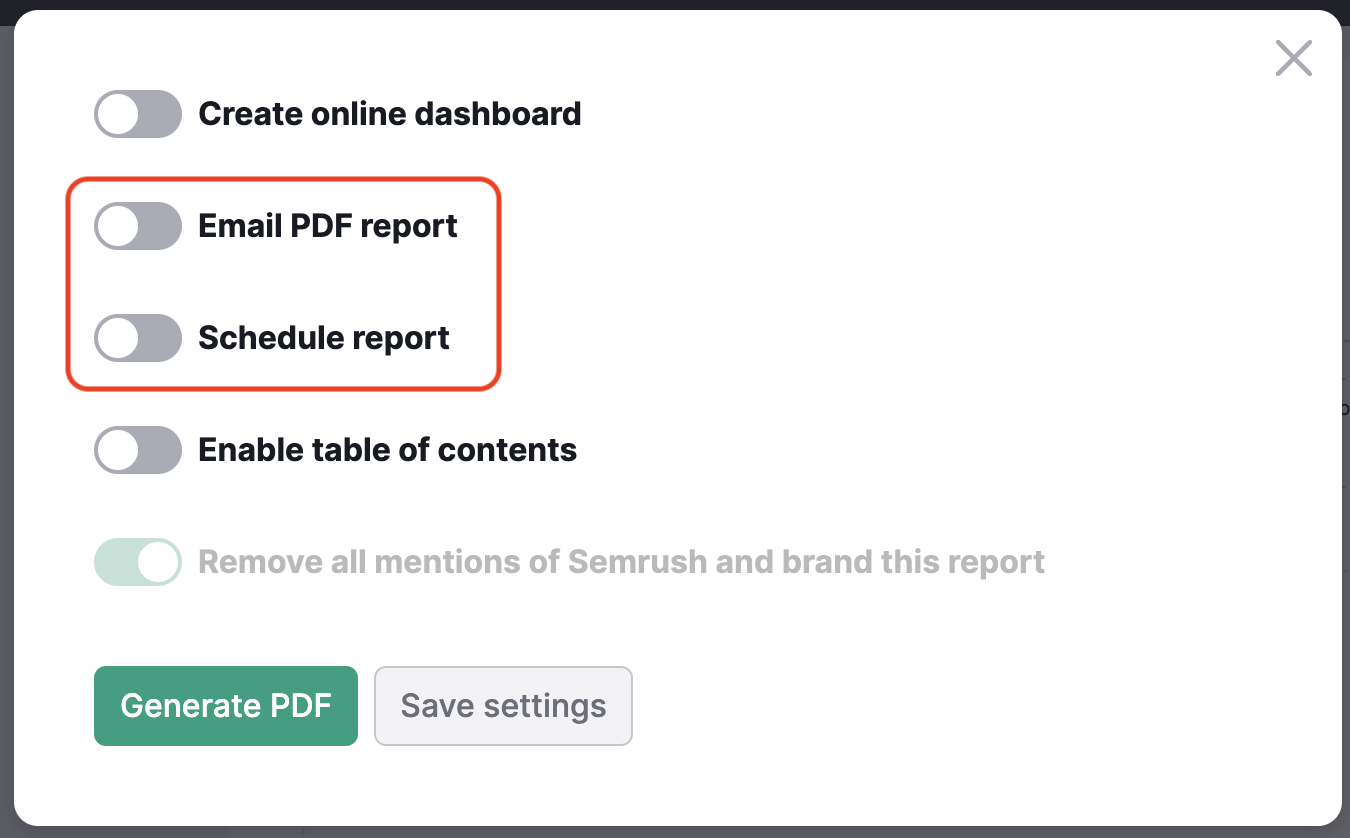1350x838 pixels.
Task: Toggle Remove all mentions of Semrush switch
Action: (138, 562)
